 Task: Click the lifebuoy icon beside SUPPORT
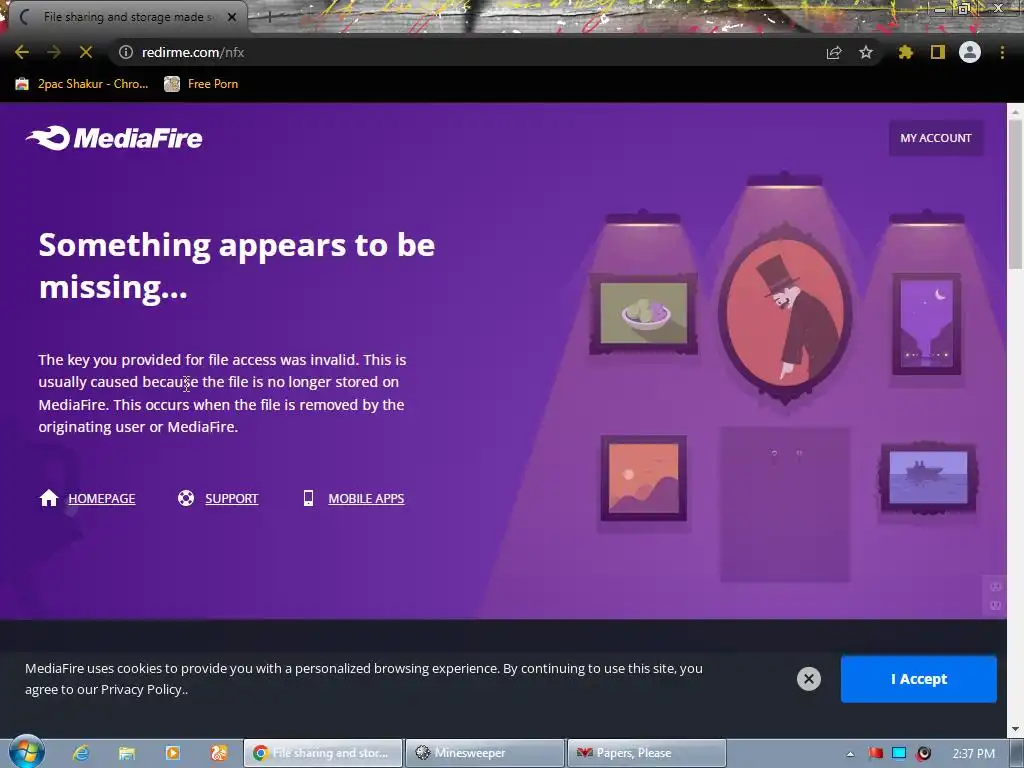point(186,498)
